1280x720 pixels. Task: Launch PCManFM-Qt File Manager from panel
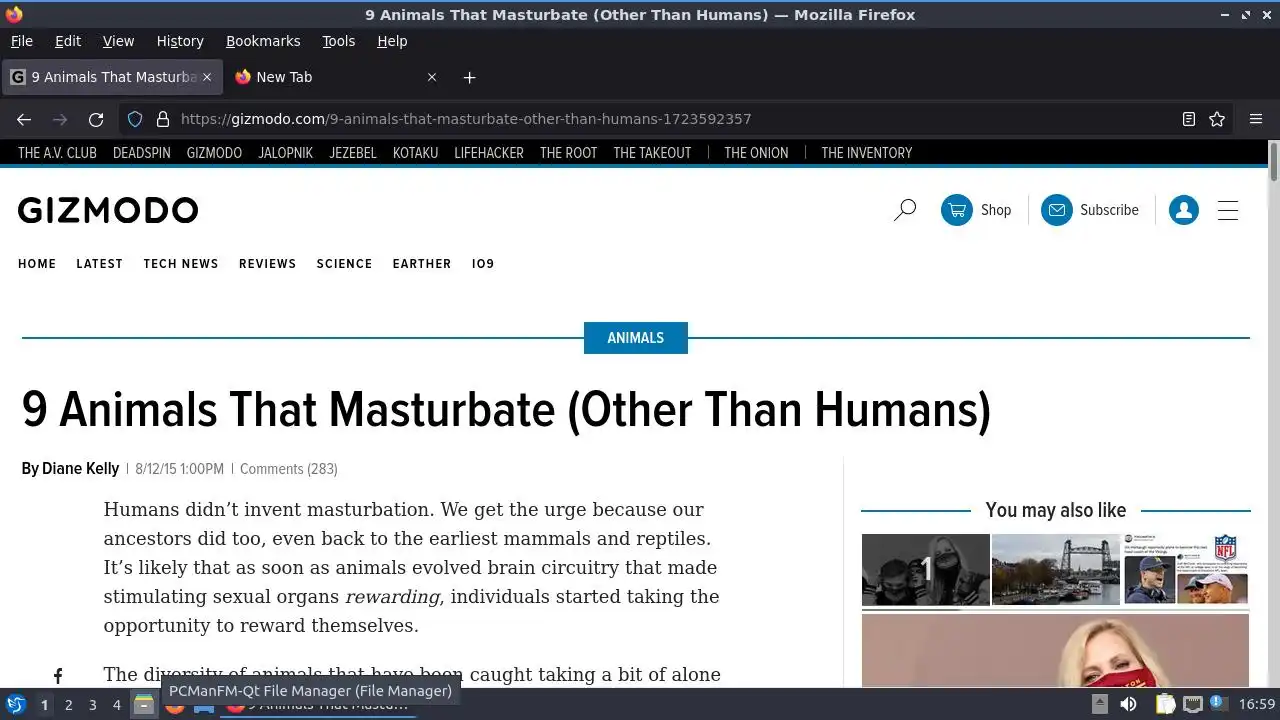click(x=144, y=705)
